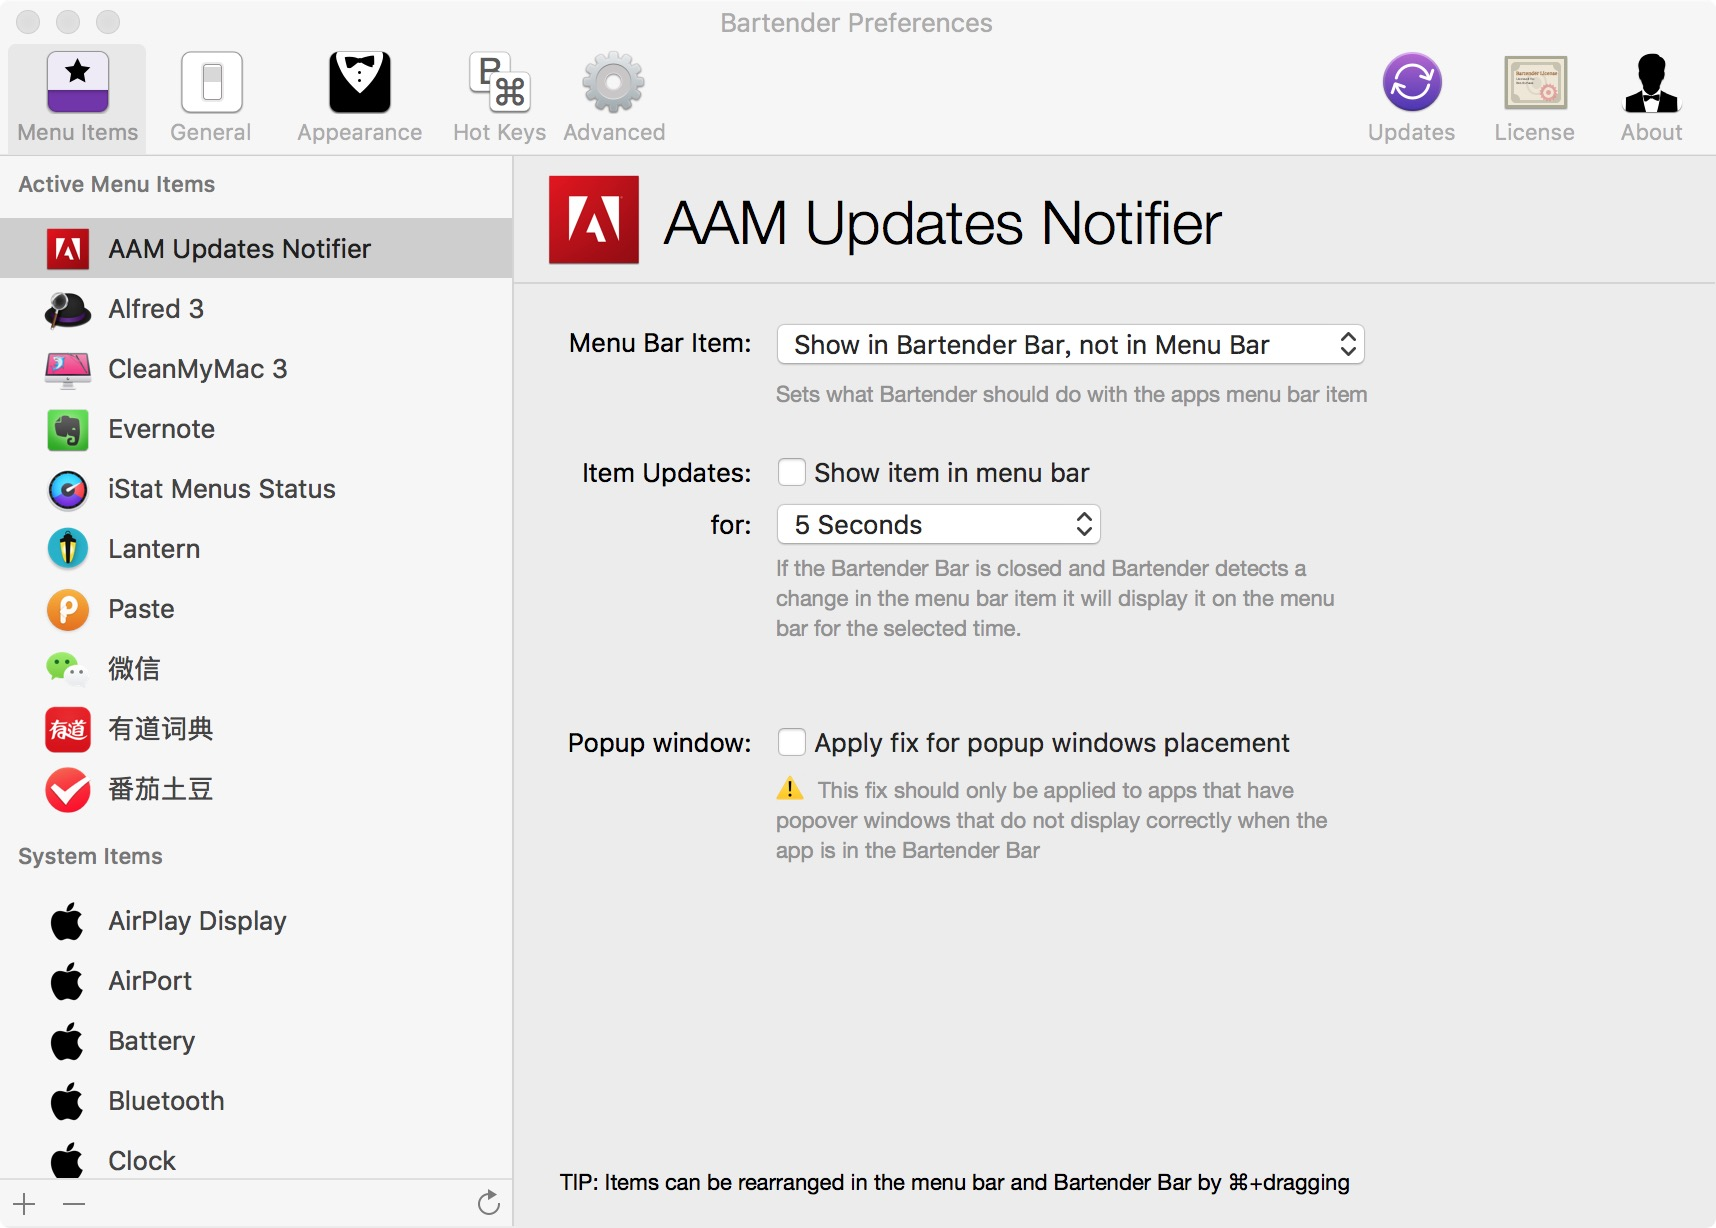Click the 番茄土豆 checkmark icon
The width and height of the screenshot is (1716, 1228).
tap(68, 789)
